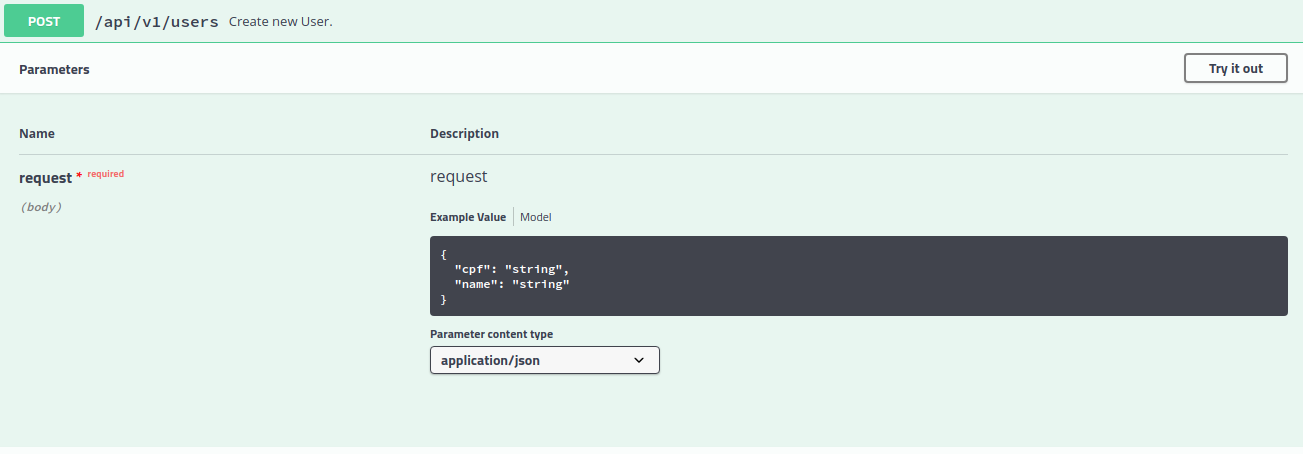
Task: Click the "cpf": "string" line
Action: point(512,269)
